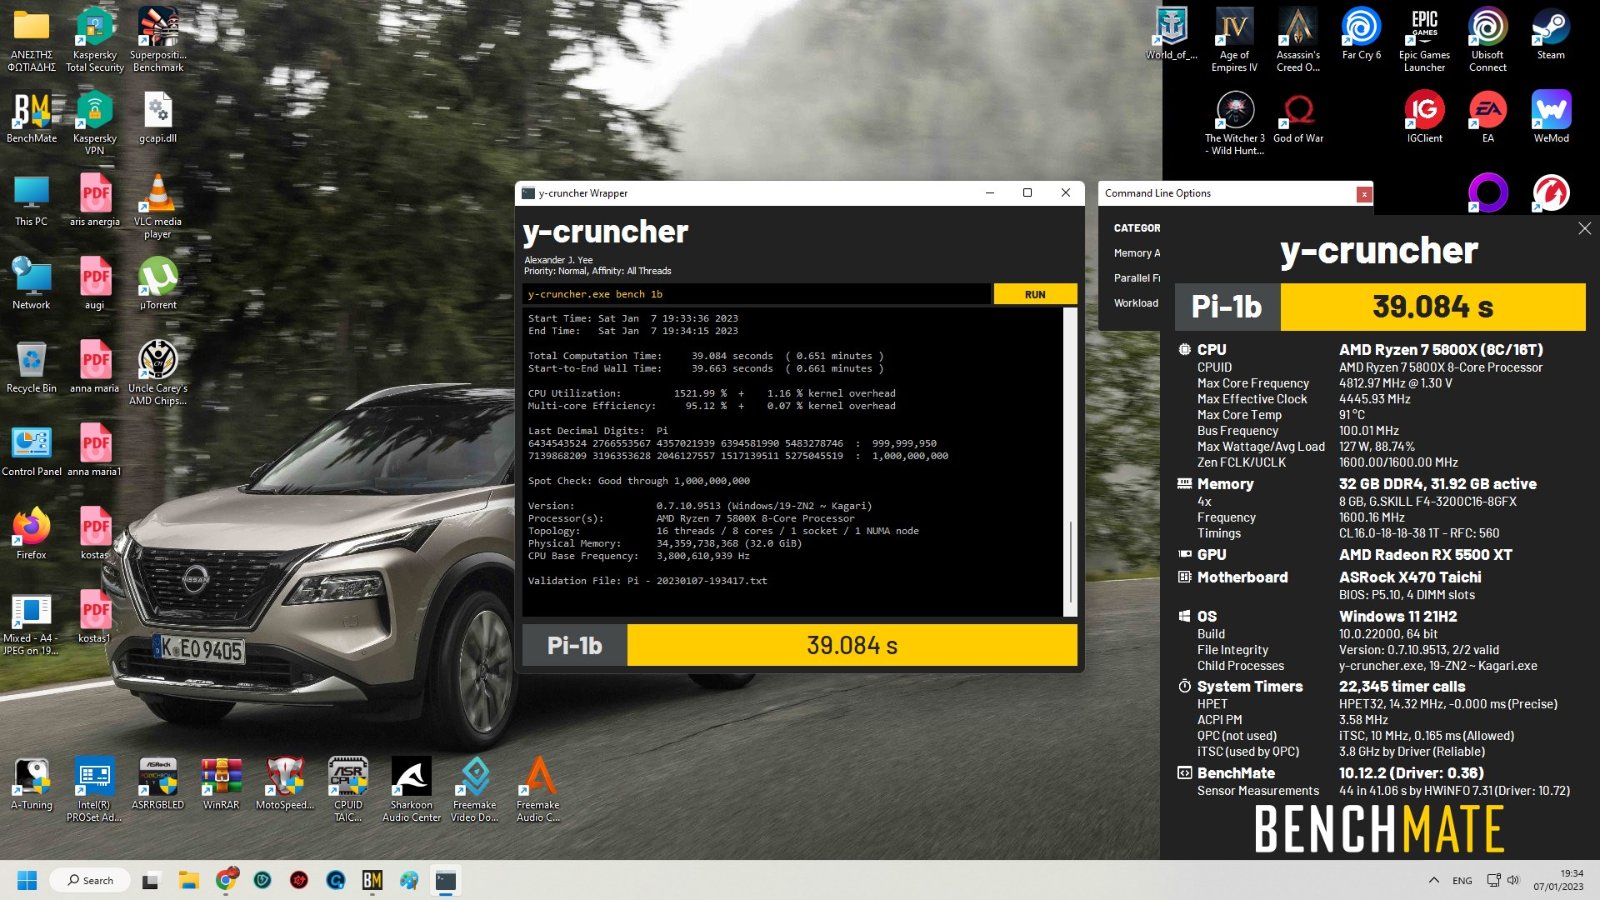Open Age of Empires IV shortcut
The image size is (1600, 900).
point(1234,40)
